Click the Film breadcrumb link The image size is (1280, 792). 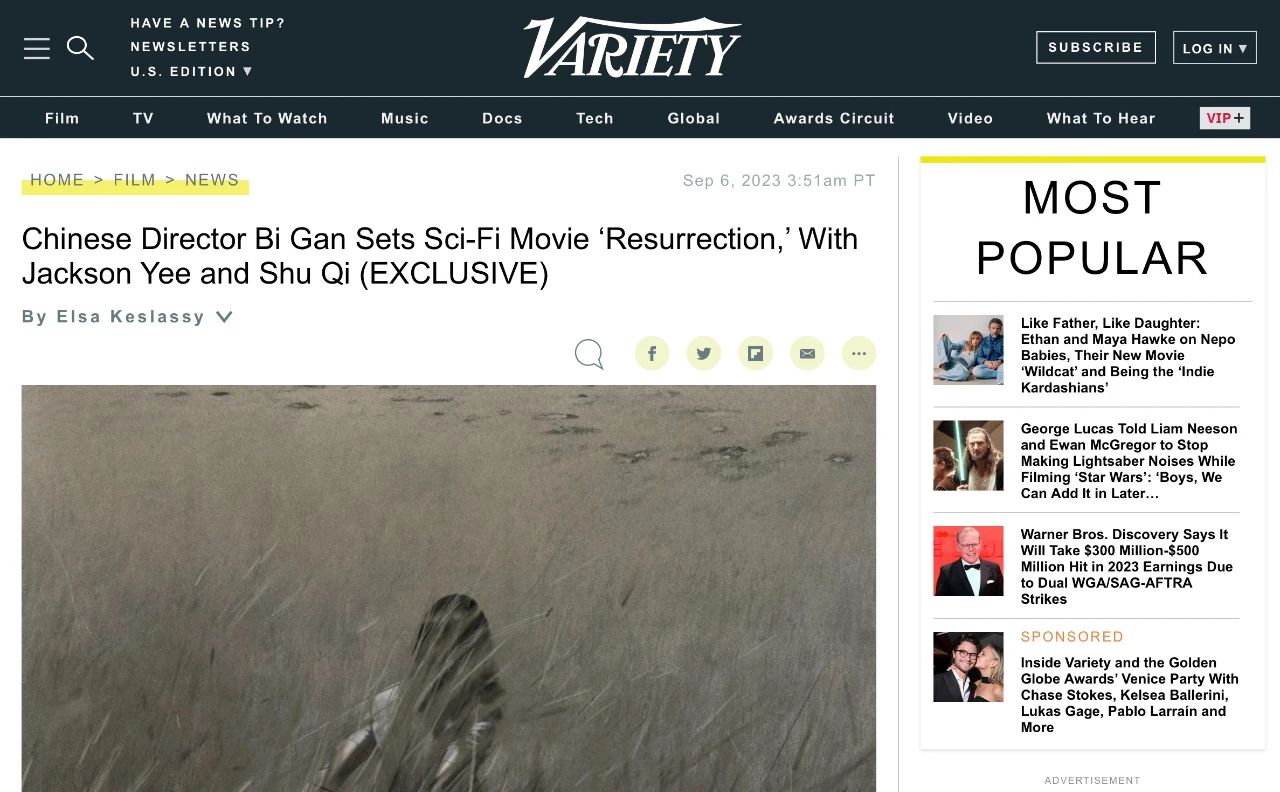[135, 180]
